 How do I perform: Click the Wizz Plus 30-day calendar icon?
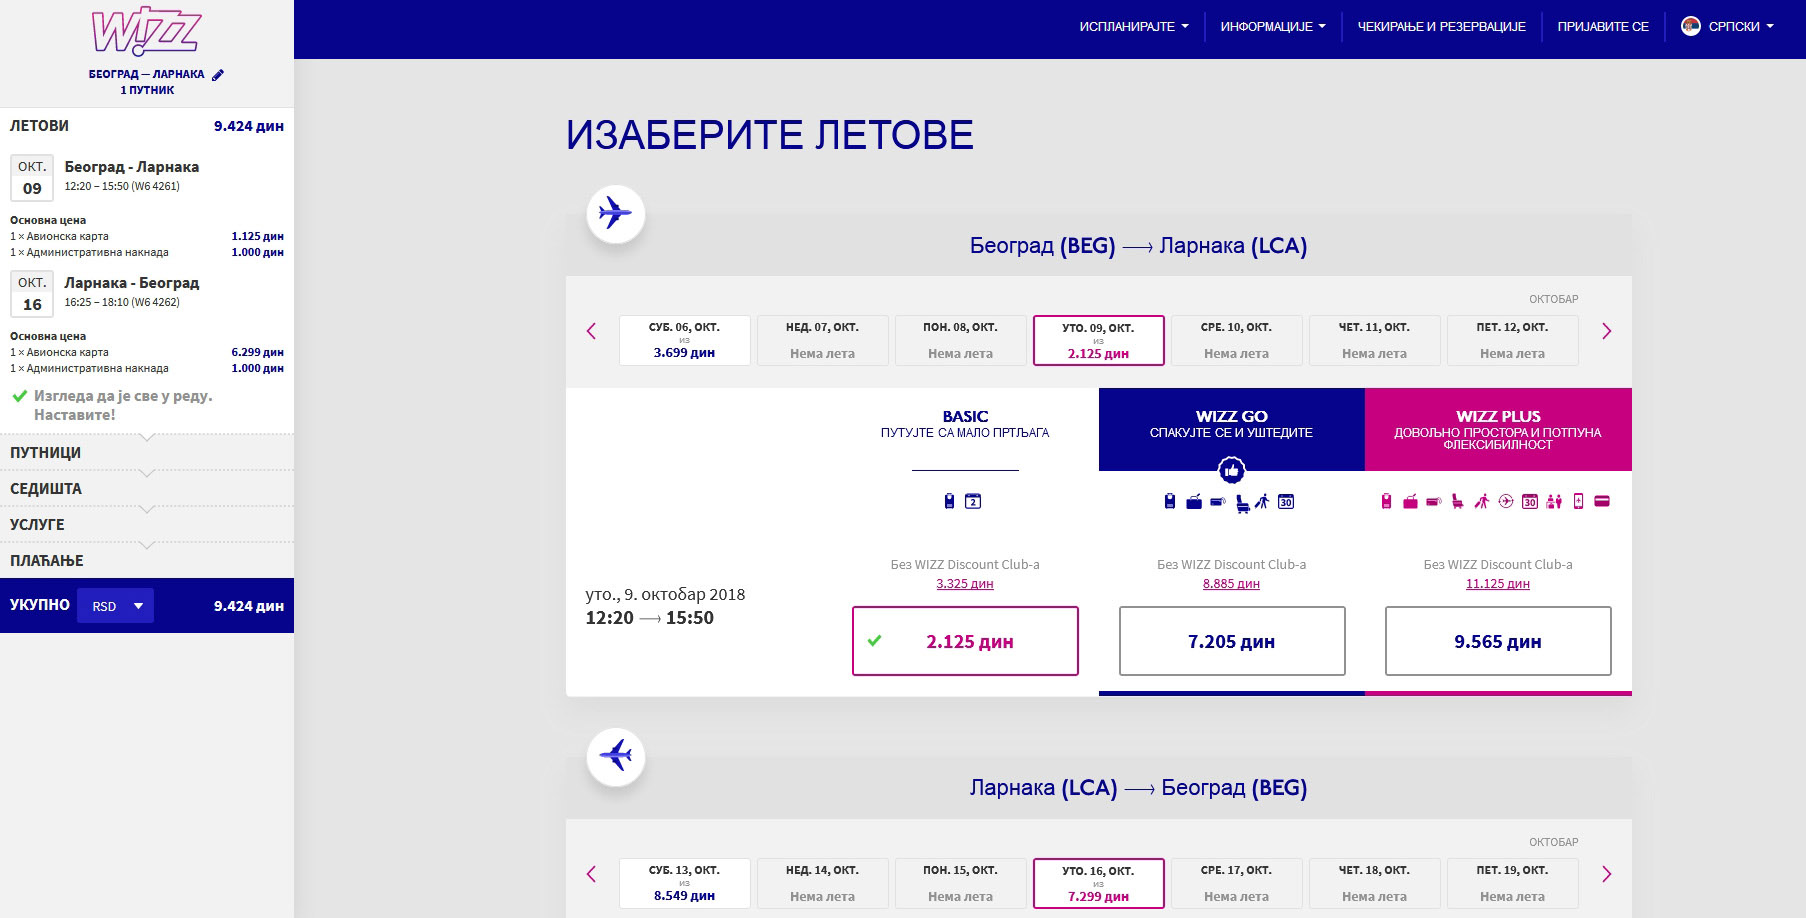(1530, 501)
